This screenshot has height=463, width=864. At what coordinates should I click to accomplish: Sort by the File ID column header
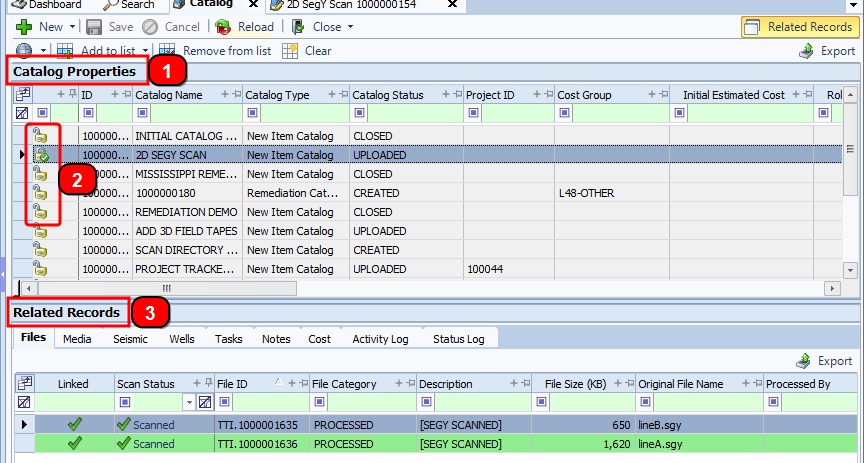coord(232,384)
